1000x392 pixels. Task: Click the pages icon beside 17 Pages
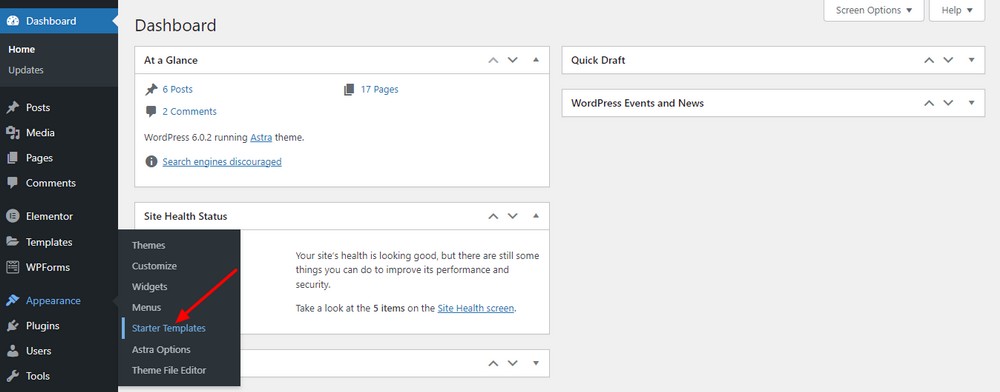click(x=349, y=90)
